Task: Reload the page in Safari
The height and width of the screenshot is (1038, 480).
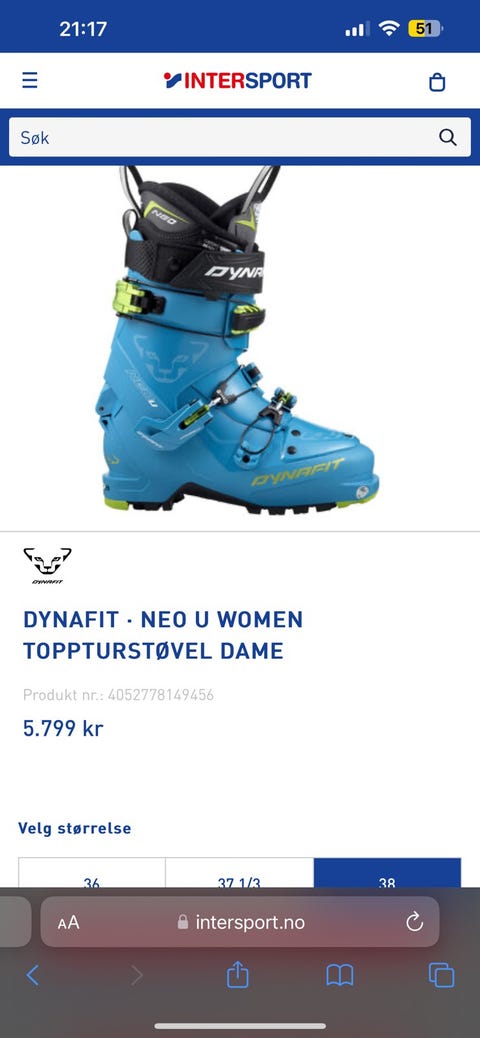Action: 414,921
